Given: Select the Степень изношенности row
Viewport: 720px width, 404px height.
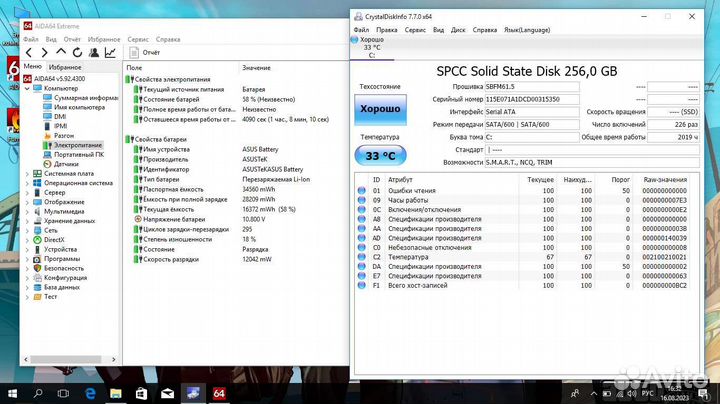Looking at the screenshot, I should 236,239.
